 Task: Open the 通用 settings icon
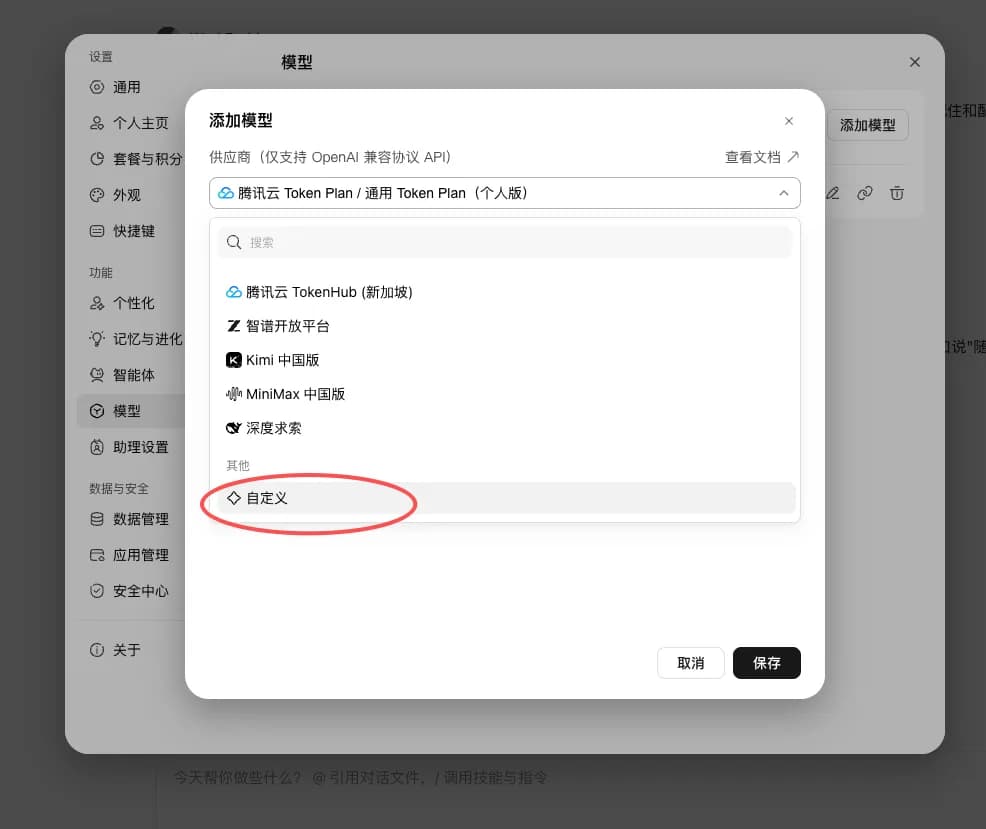click(x=96, y=87)
